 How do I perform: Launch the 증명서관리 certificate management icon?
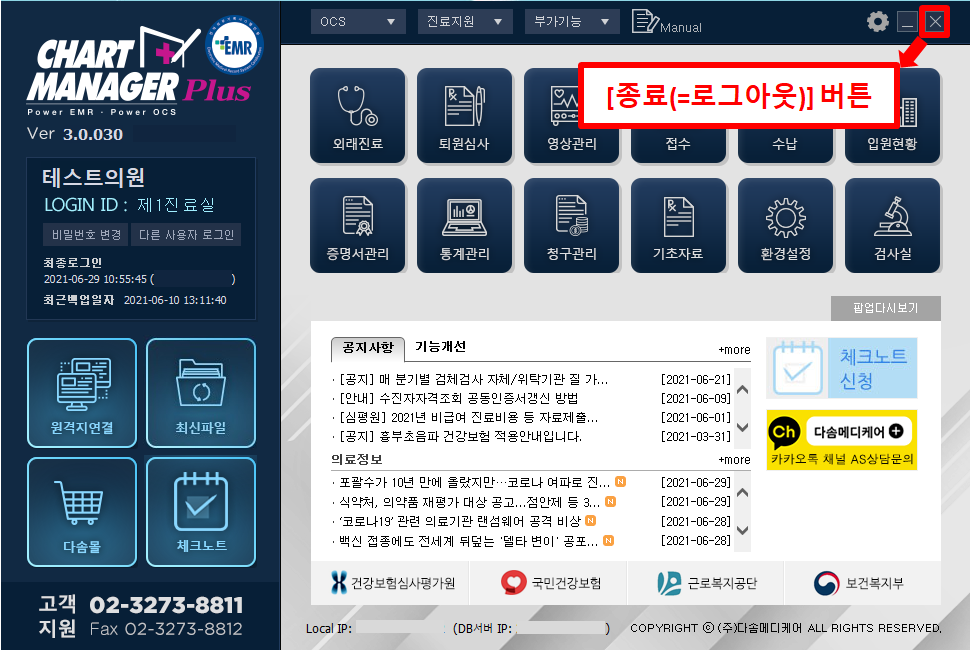tap(358, 224)
